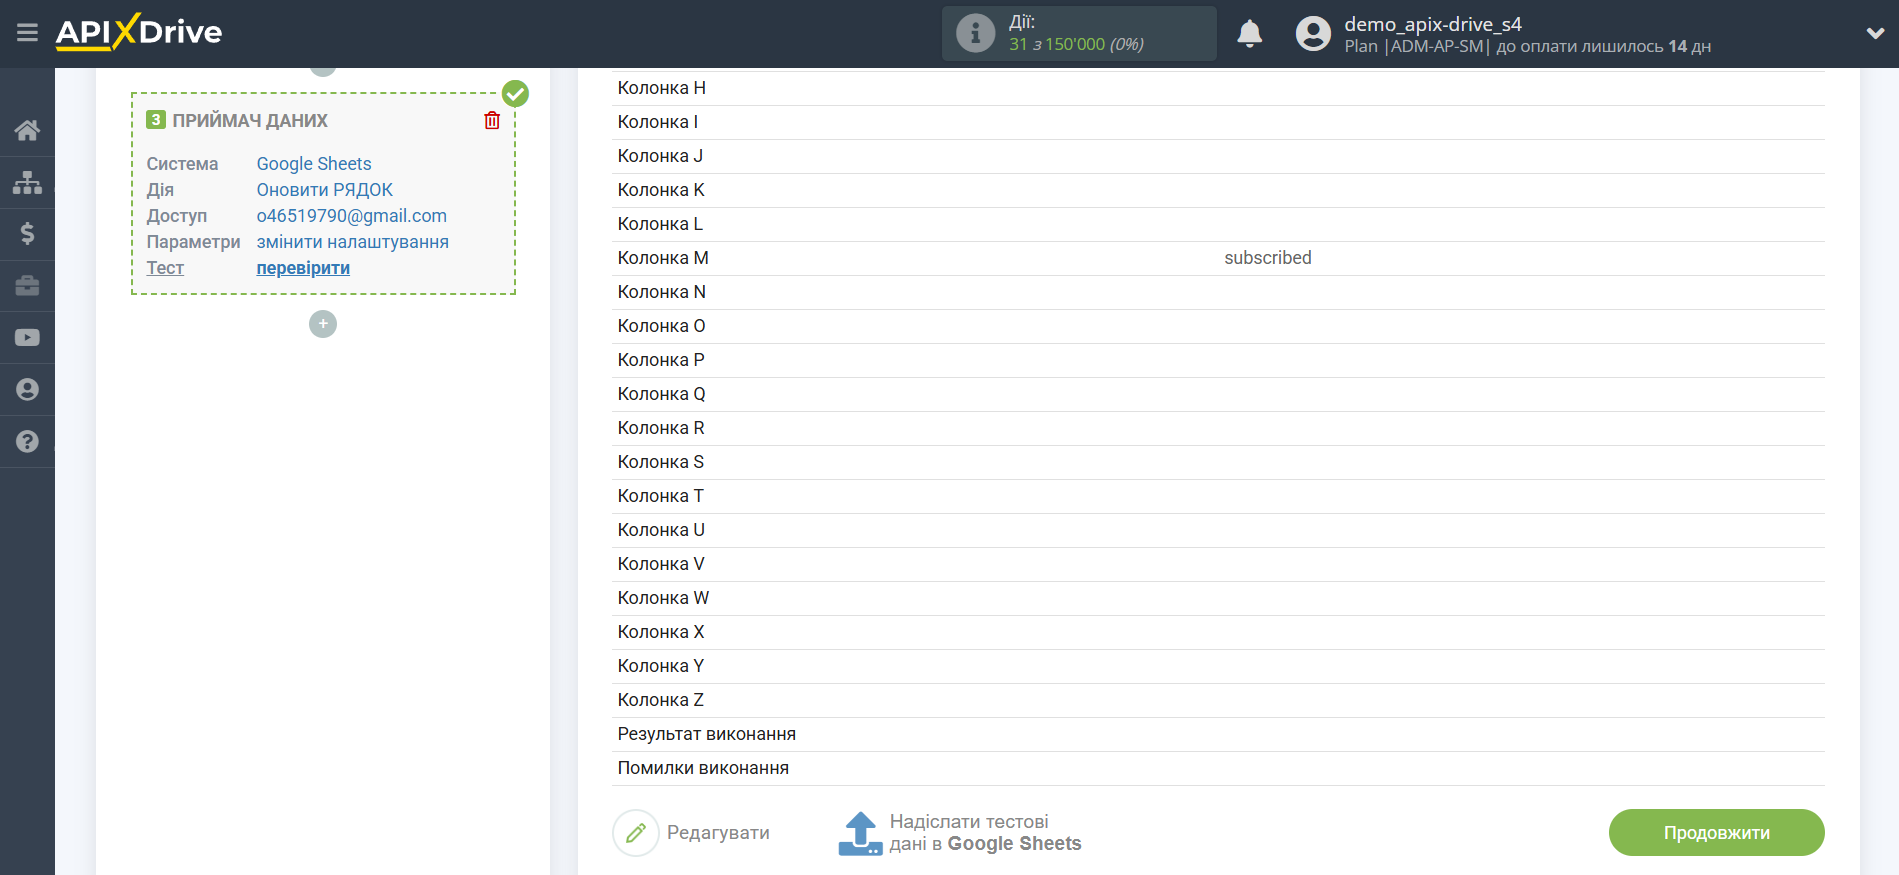Click the ПРИЙМАЧ ДАНИХ heading
Screen dimensions: 1899x875
click(x=250, y=121)
